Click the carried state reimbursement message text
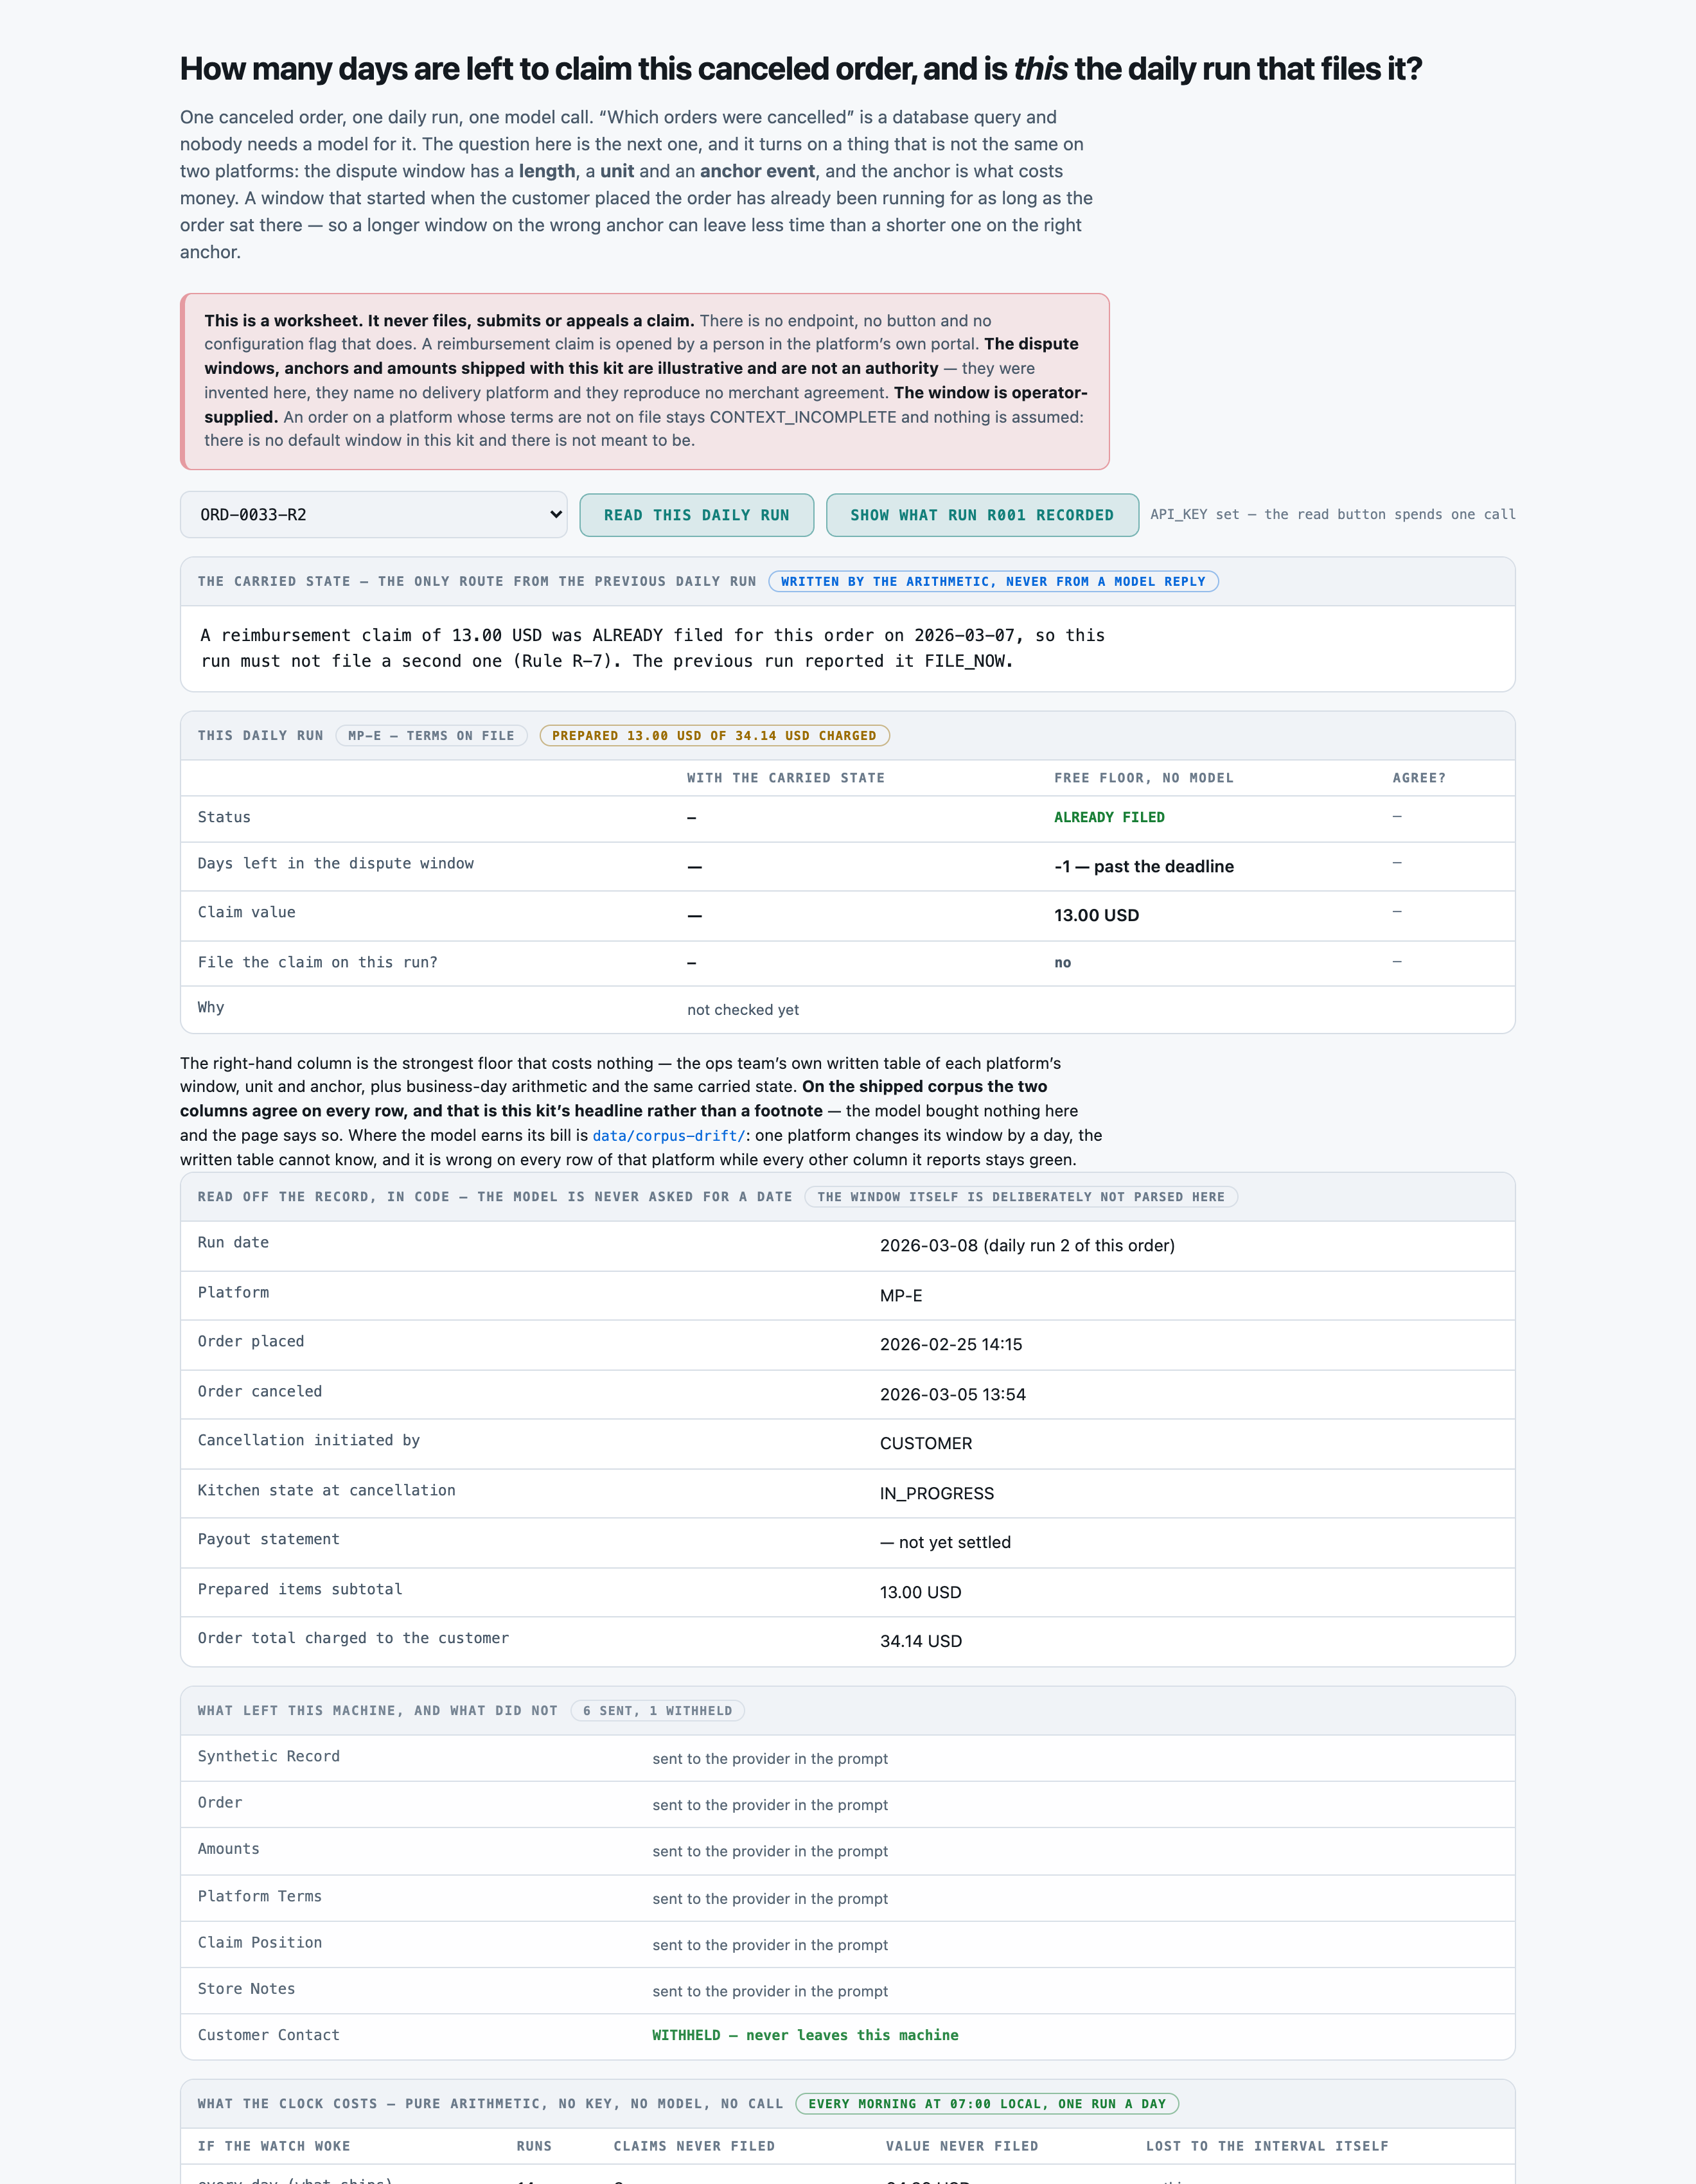Image resolution: width=1696 pixels, height=2184 pixels. 652,648
